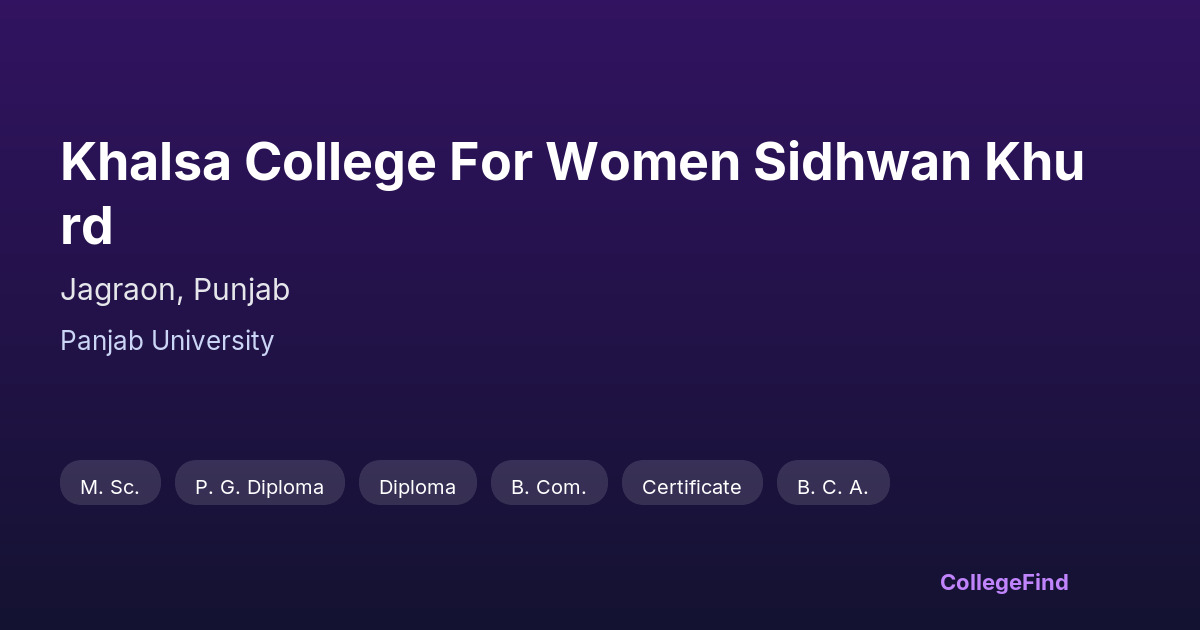Click the word University under the location

212,341
